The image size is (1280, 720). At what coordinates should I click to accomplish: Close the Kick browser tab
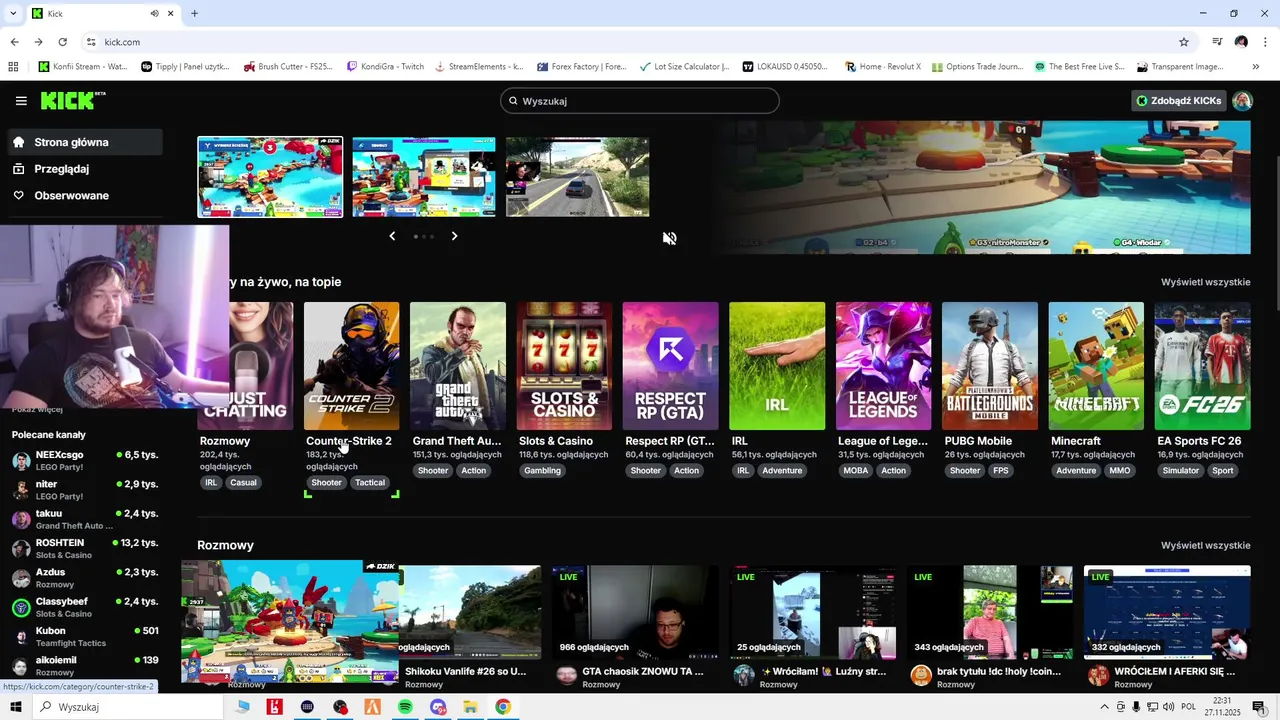click(171, 14)
